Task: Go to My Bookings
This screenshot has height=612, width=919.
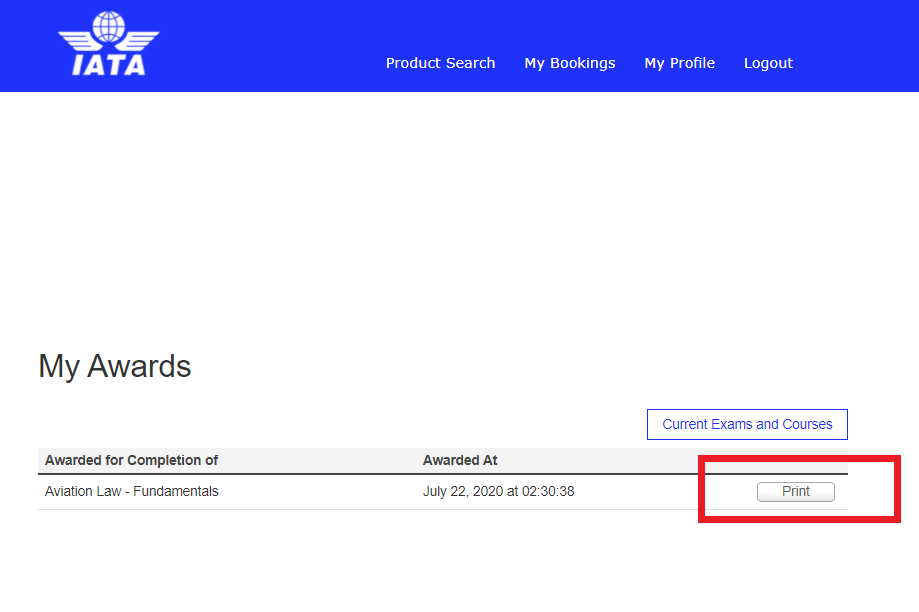Action: coord(570,63)
